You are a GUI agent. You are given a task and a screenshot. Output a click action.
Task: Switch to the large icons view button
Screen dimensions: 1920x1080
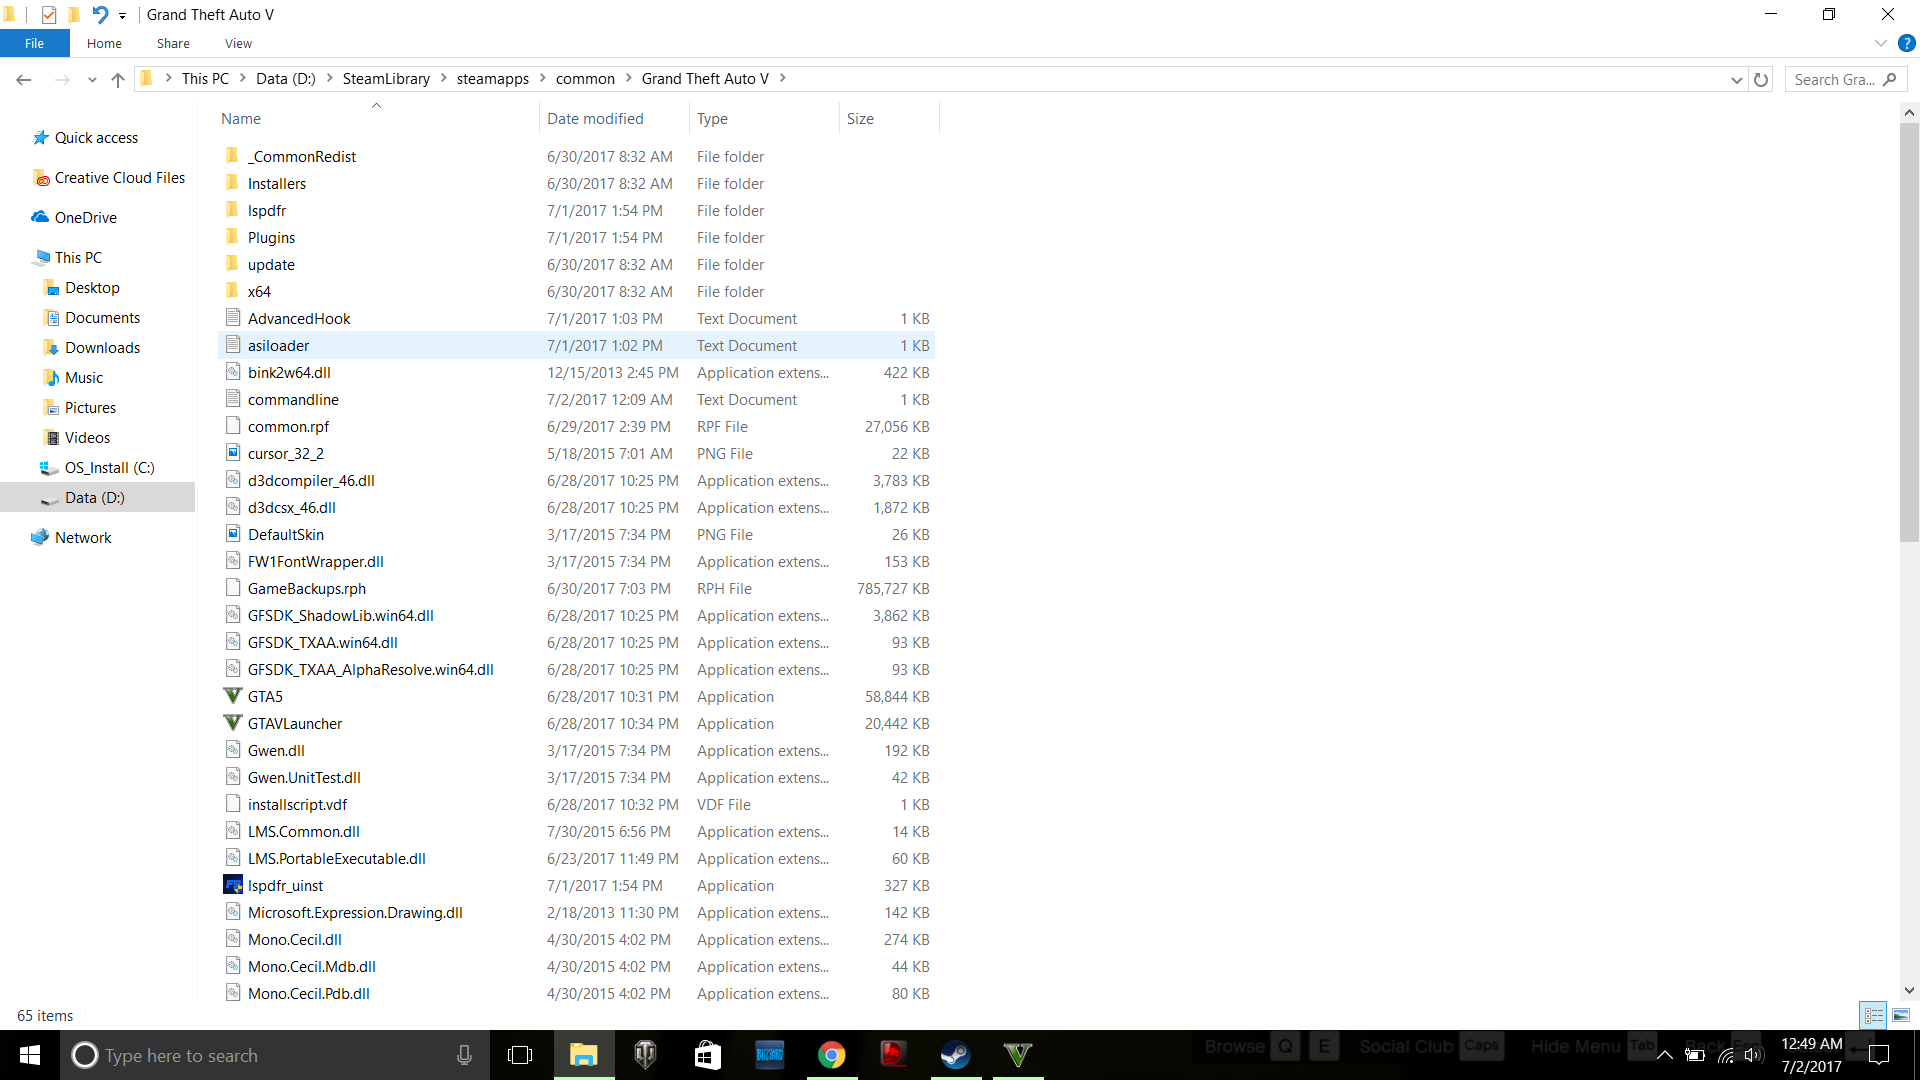click(x=1901, y=1015)
